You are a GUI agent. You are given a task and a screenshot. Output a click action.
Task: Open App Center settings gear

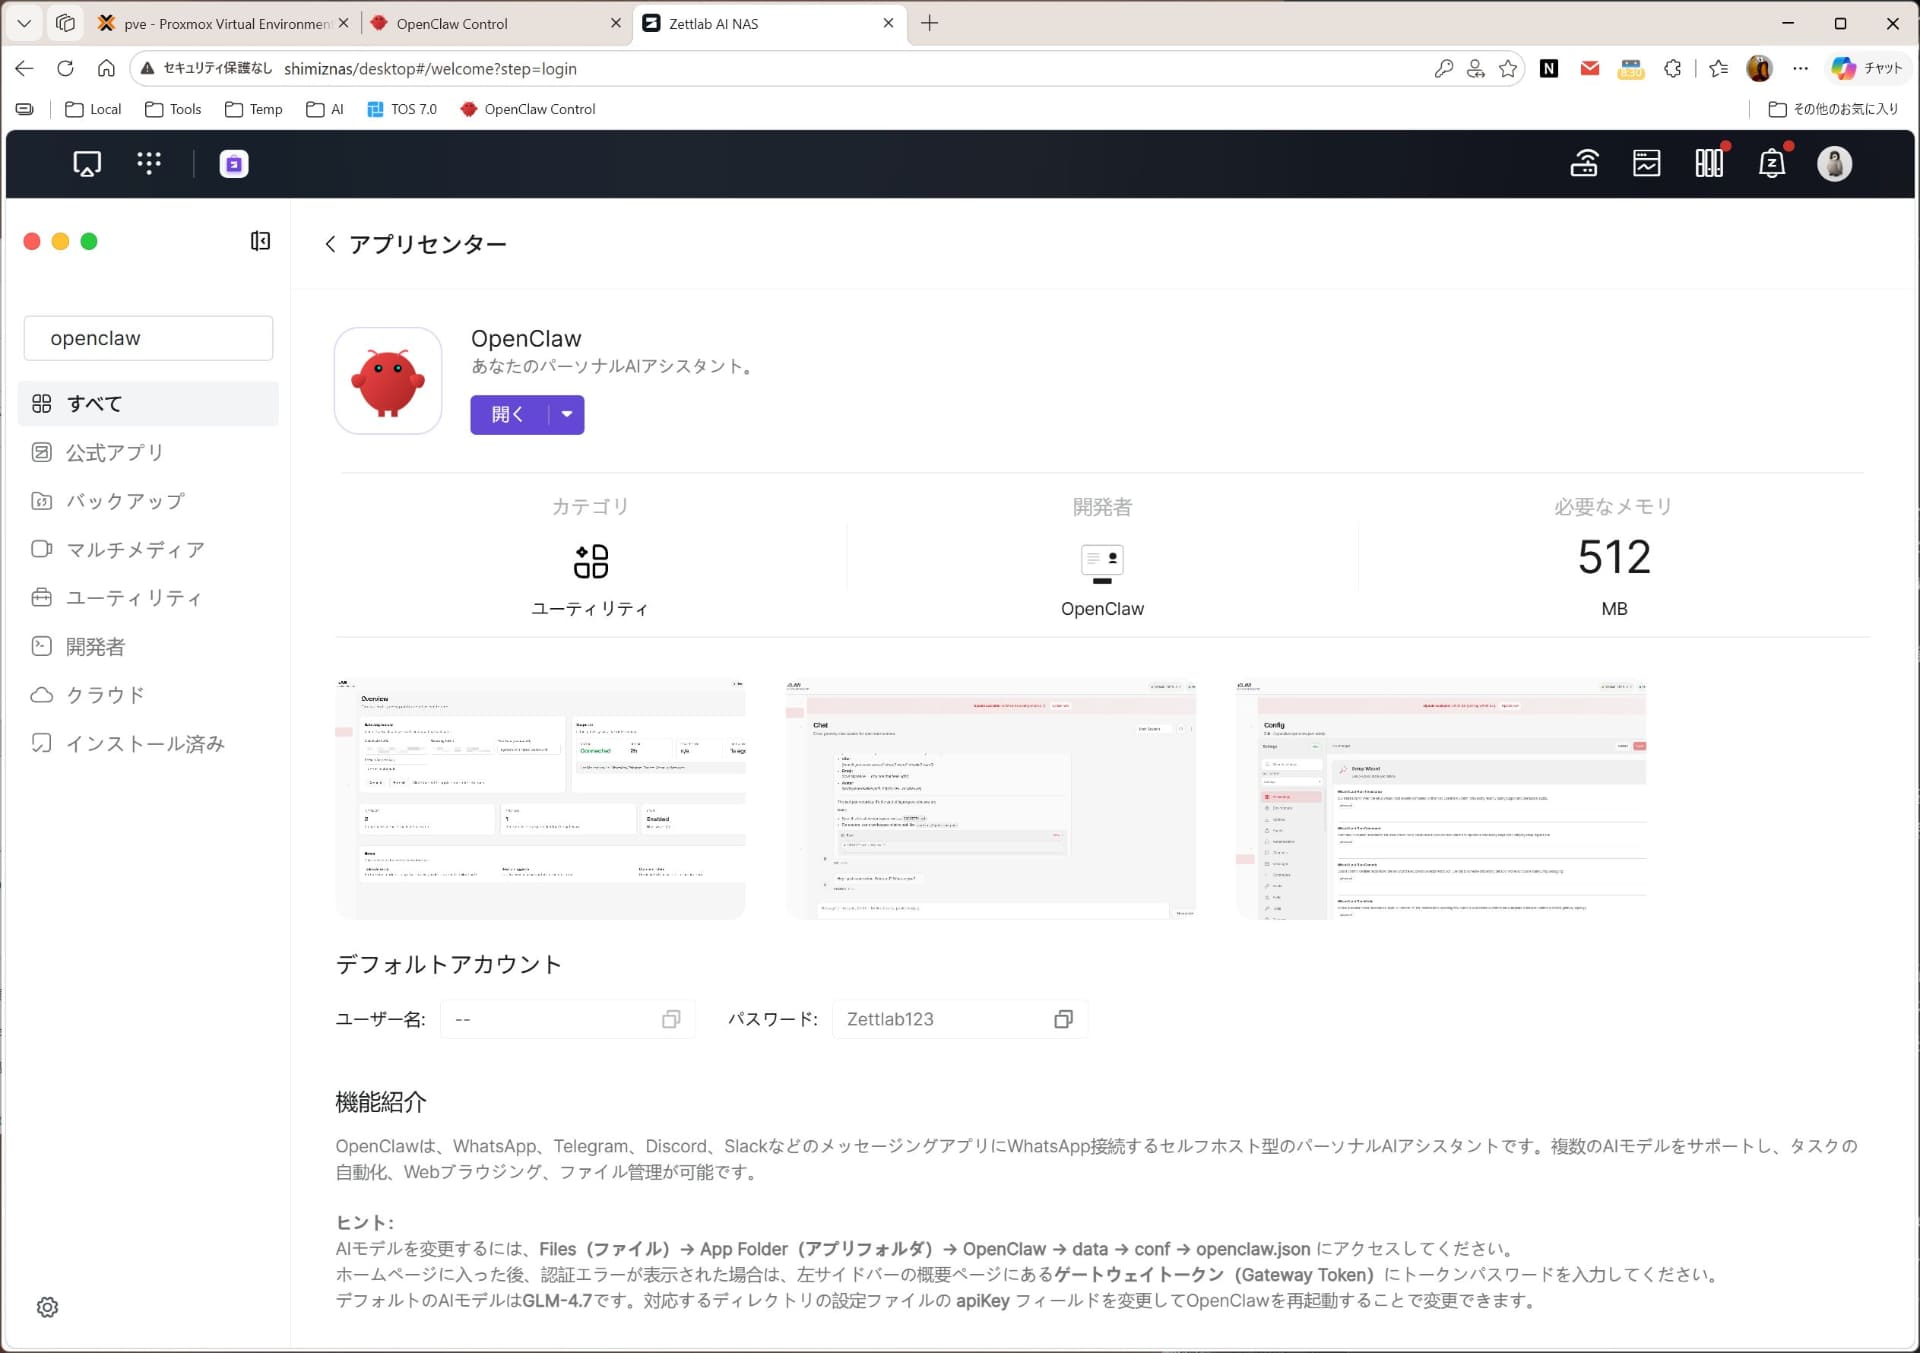tap(47, 1307)
